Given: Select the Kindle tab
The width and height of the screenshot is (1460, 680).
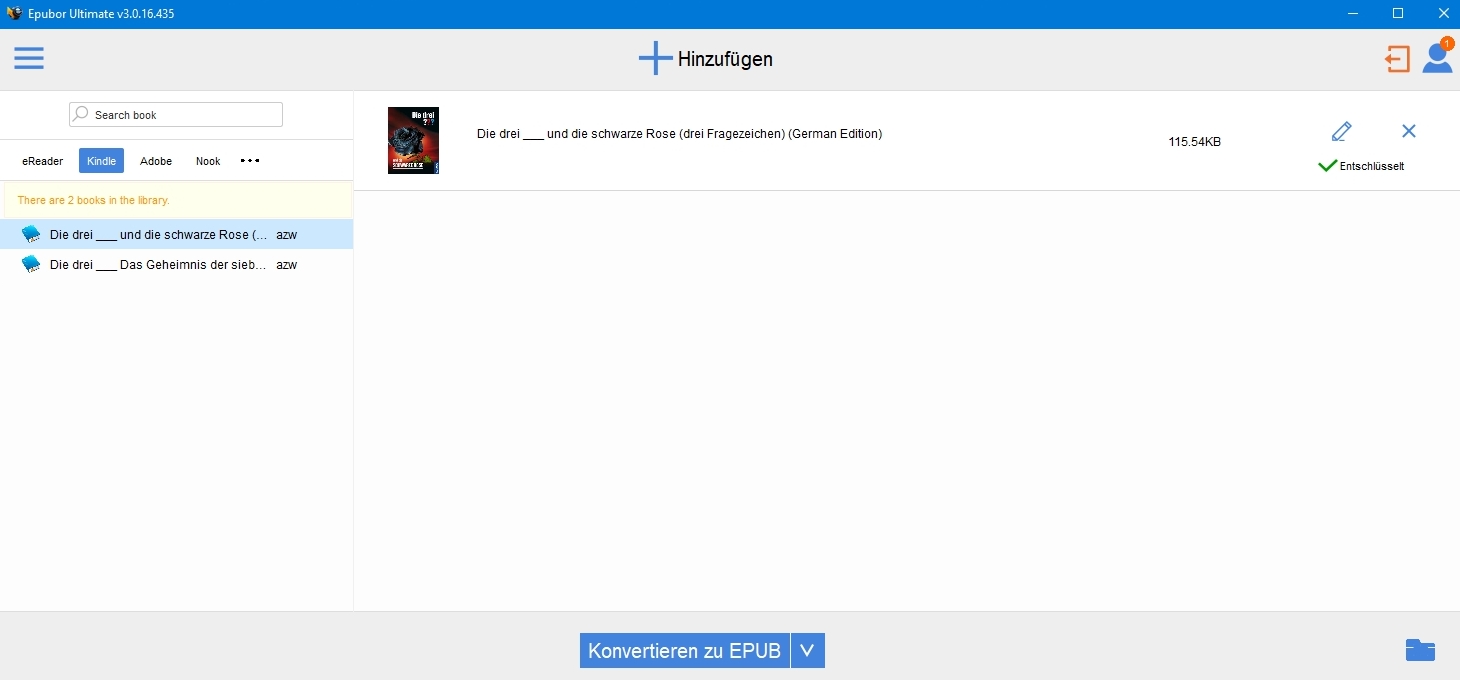Looking at the screenshot, I should click(x=101, y=161).
